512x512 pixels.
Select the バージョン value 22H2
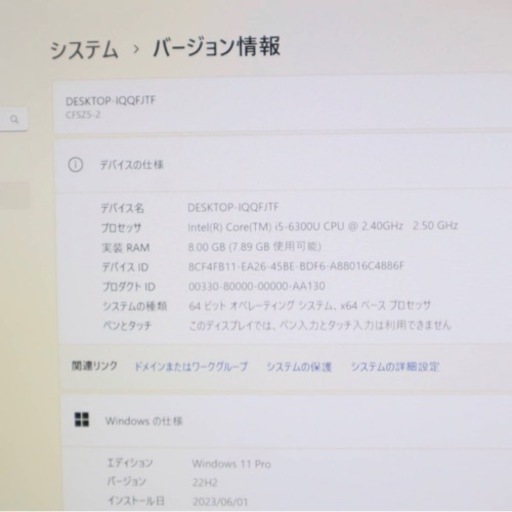205,482
